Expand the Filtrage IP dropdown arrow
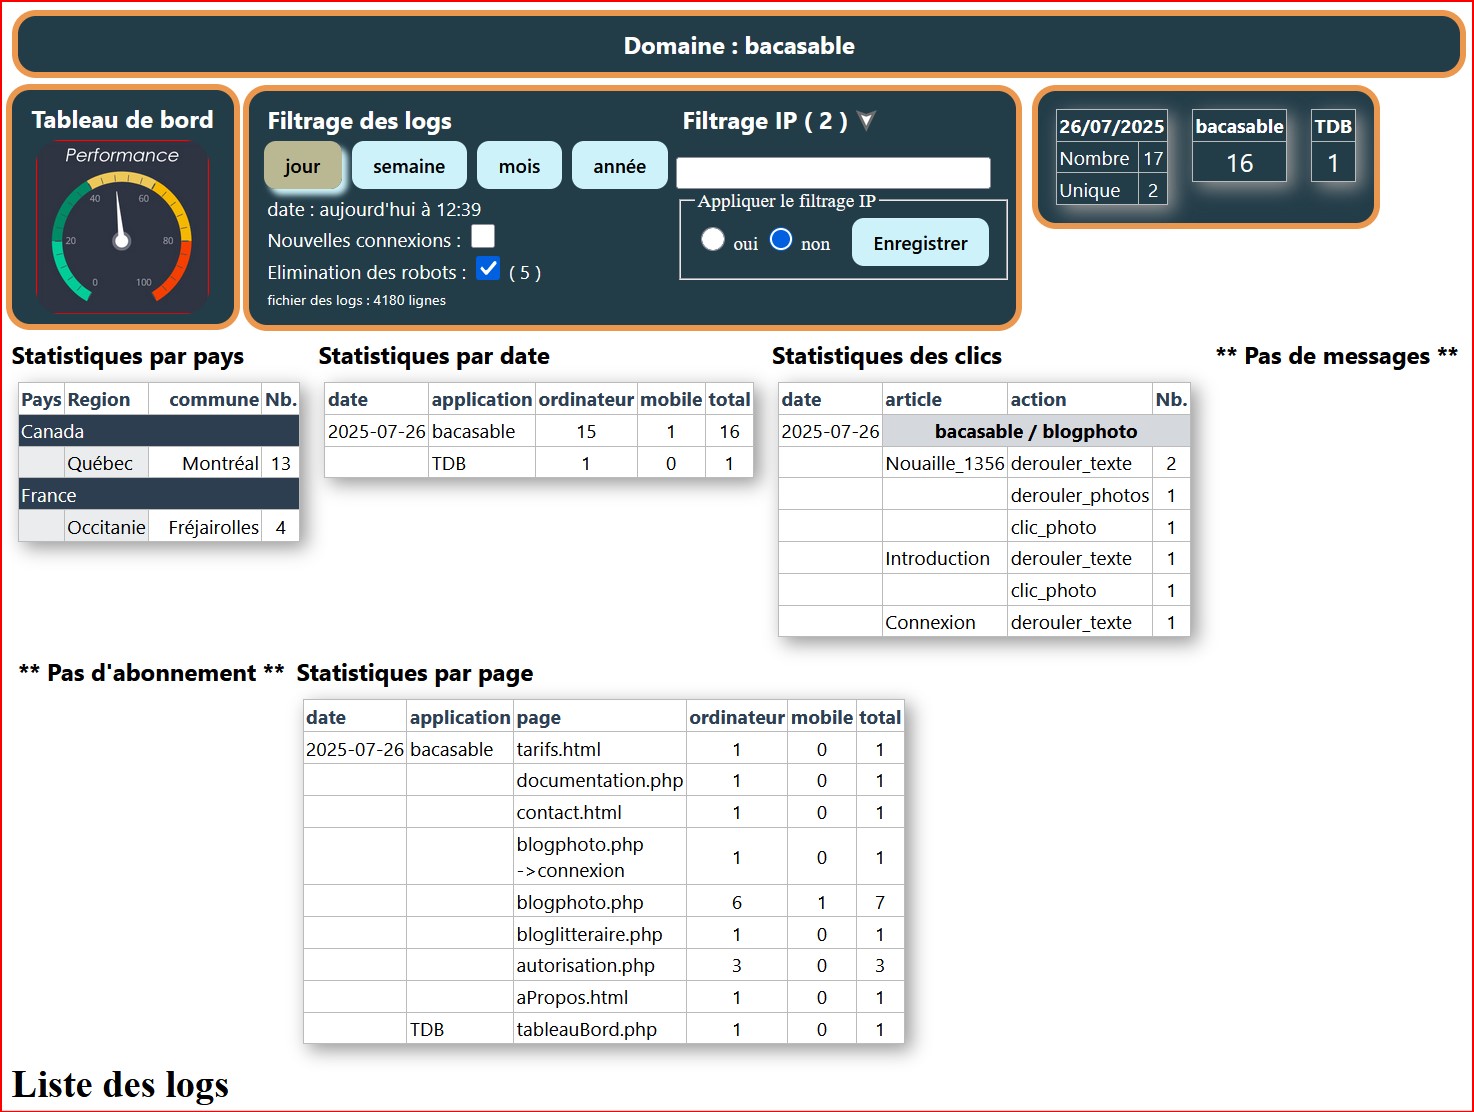1474x1112 pixels. (x=867, y=121)
